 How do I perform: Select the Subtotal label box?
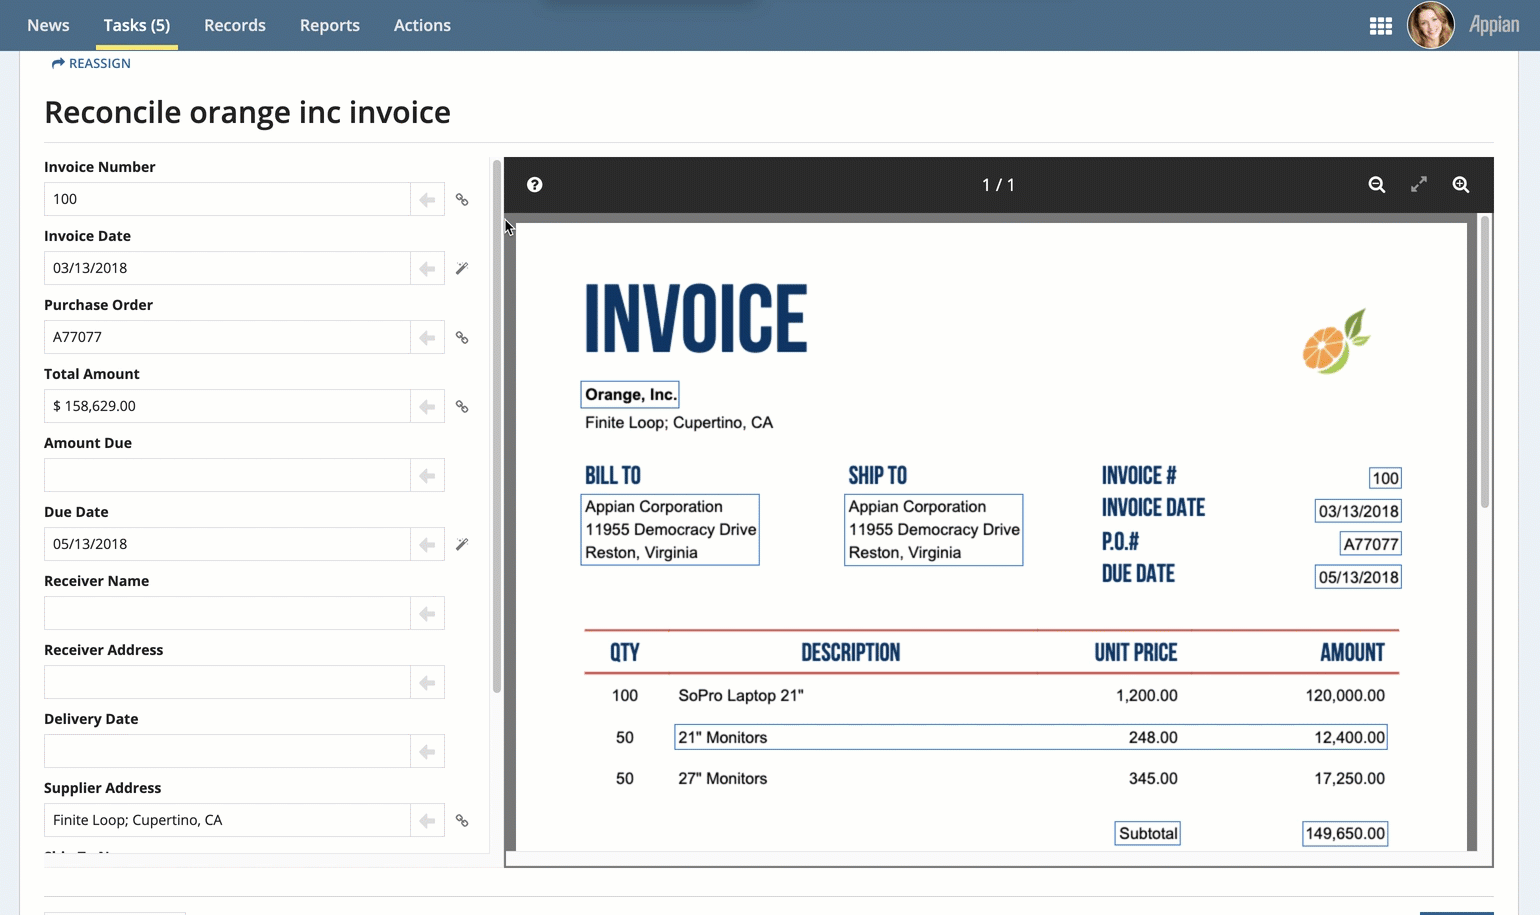pos(1148,833)
